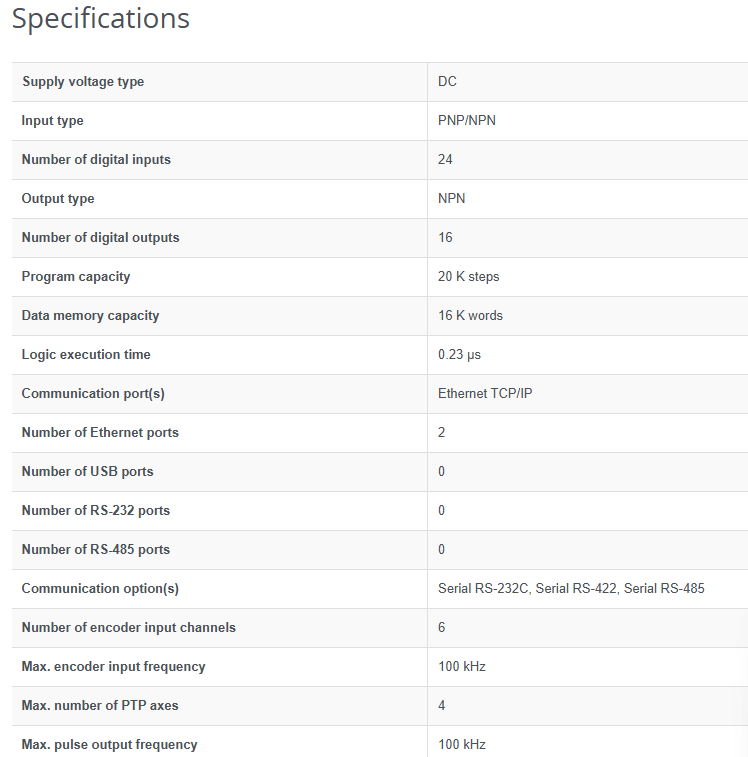Screen dimensions: 748x757
Task: Select the Ethernet TCP/IP value
Action: coord(485,394)
